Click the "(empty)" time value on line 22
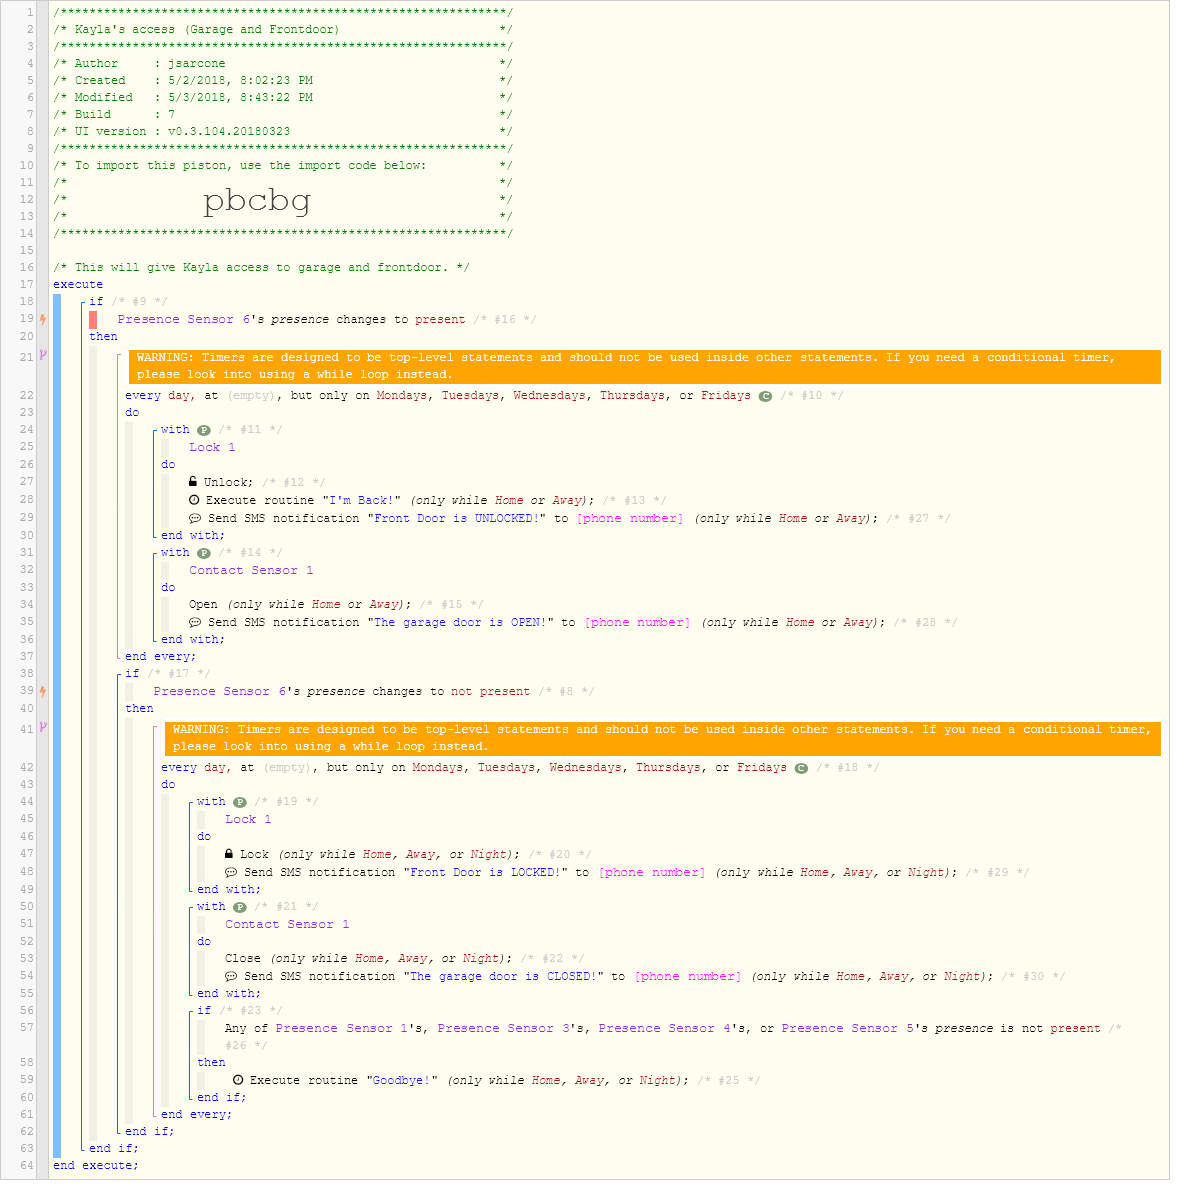 coord(251,395)
